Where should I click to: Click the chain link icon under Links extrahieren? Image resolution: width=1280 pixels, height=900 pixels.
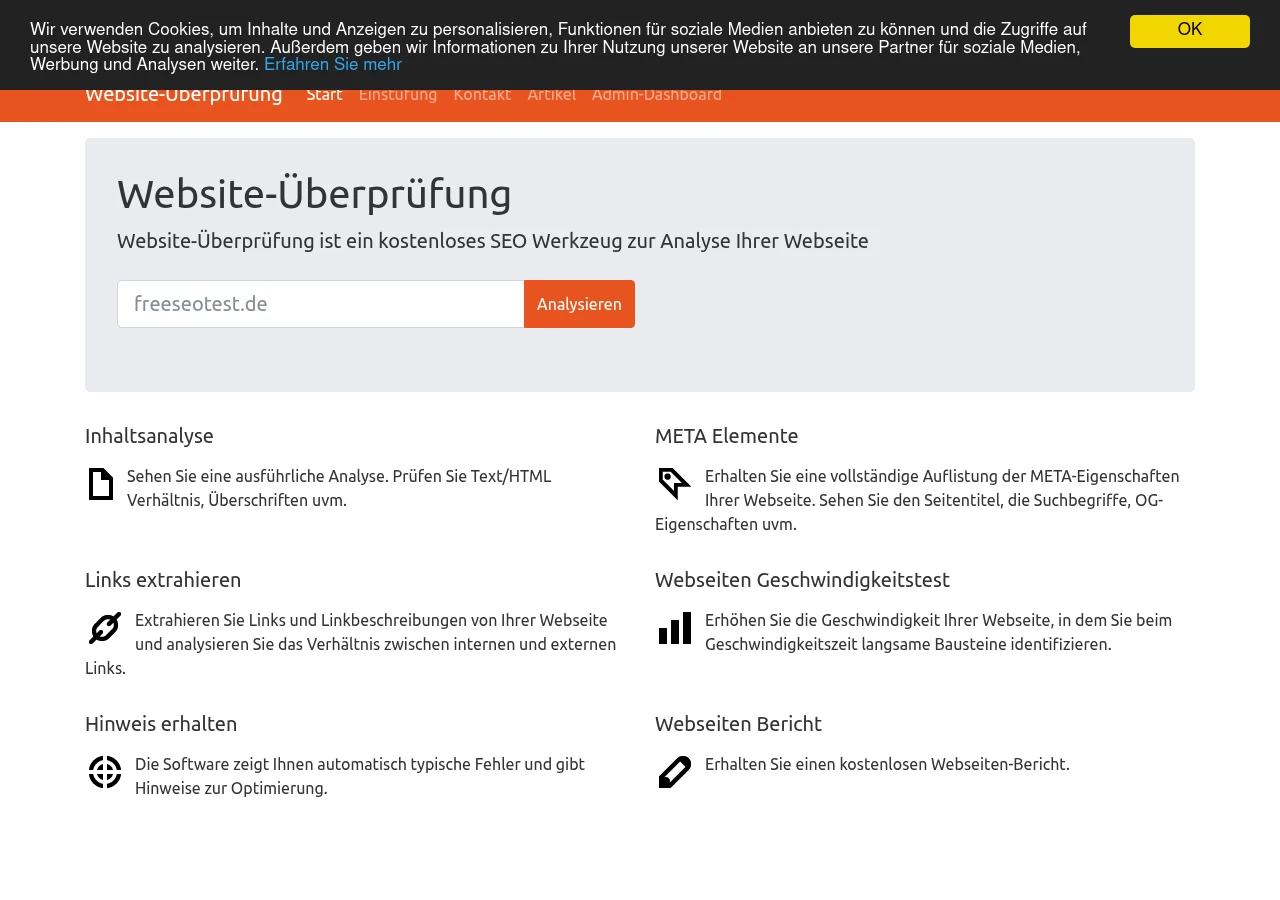[105, 628]
